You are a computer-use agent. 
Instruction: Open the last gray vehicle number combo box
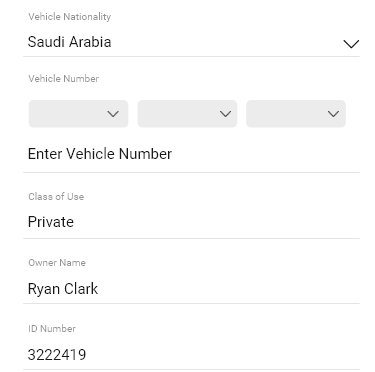296,114
